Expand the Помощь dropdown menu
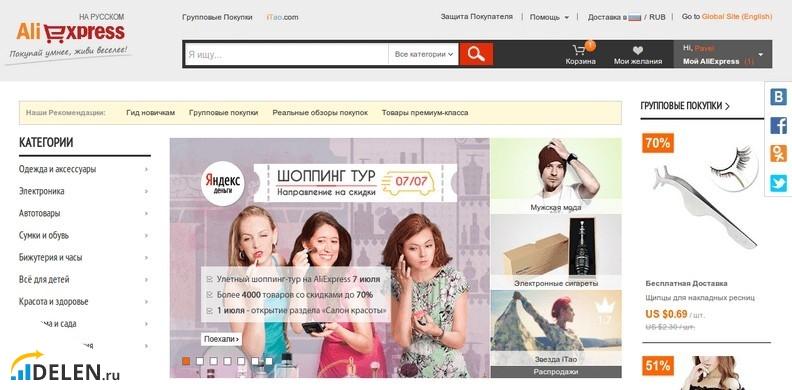 pos(549,17)
